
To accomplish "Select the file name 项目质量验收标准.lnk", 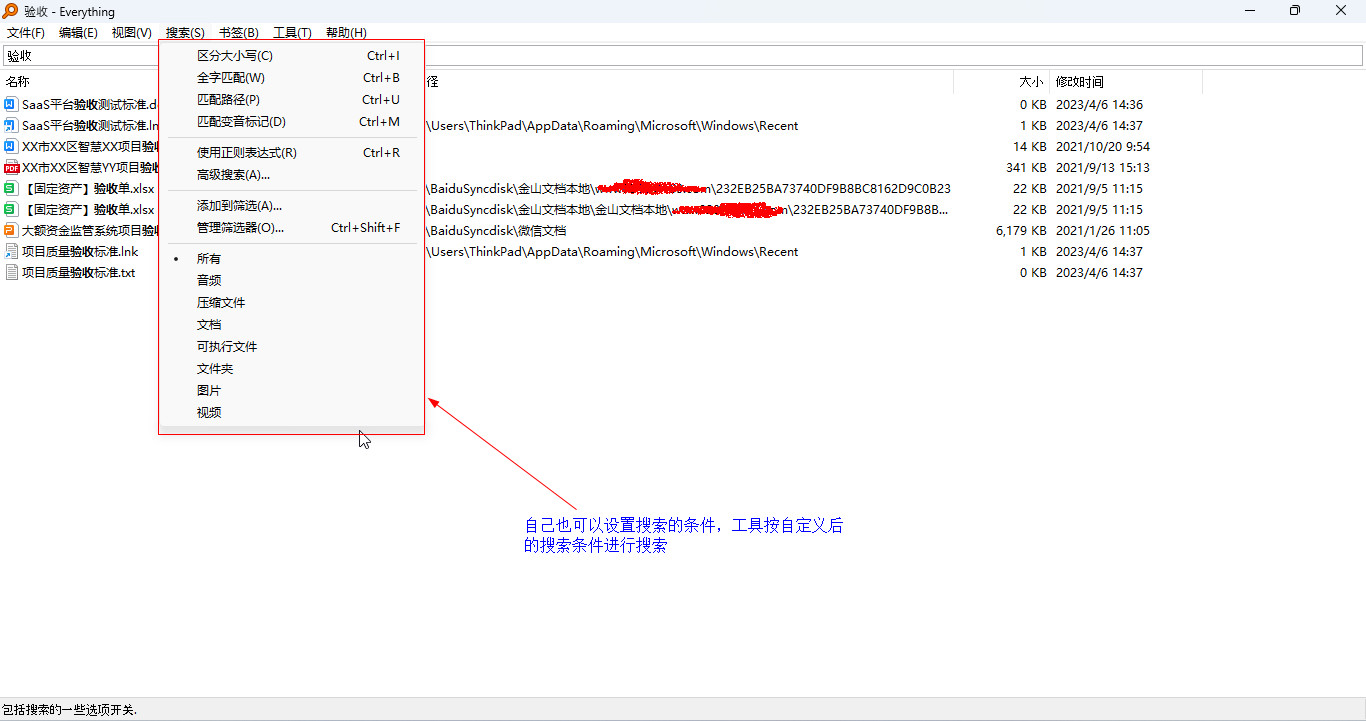I will tap(80, 252).
